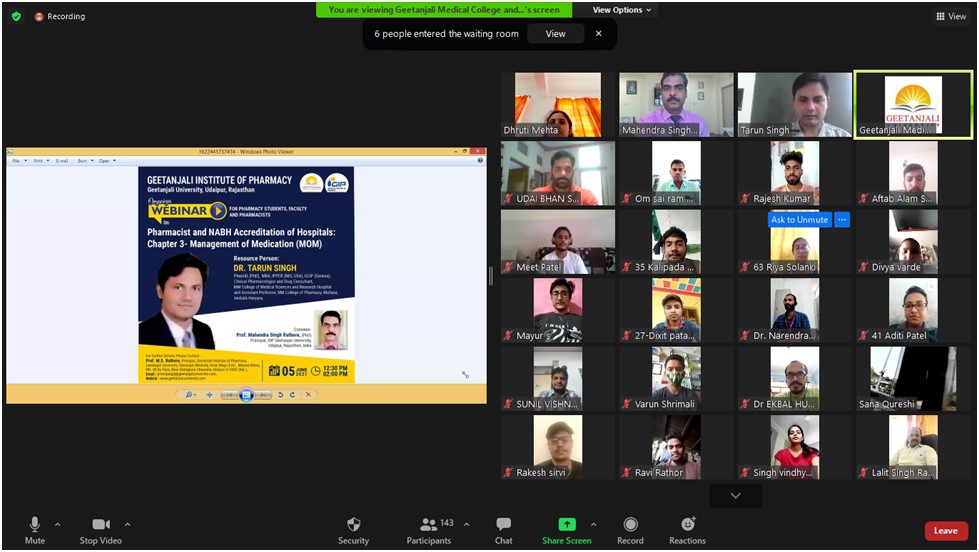Select Dr EKBAL HU video tile

(794, 379)
